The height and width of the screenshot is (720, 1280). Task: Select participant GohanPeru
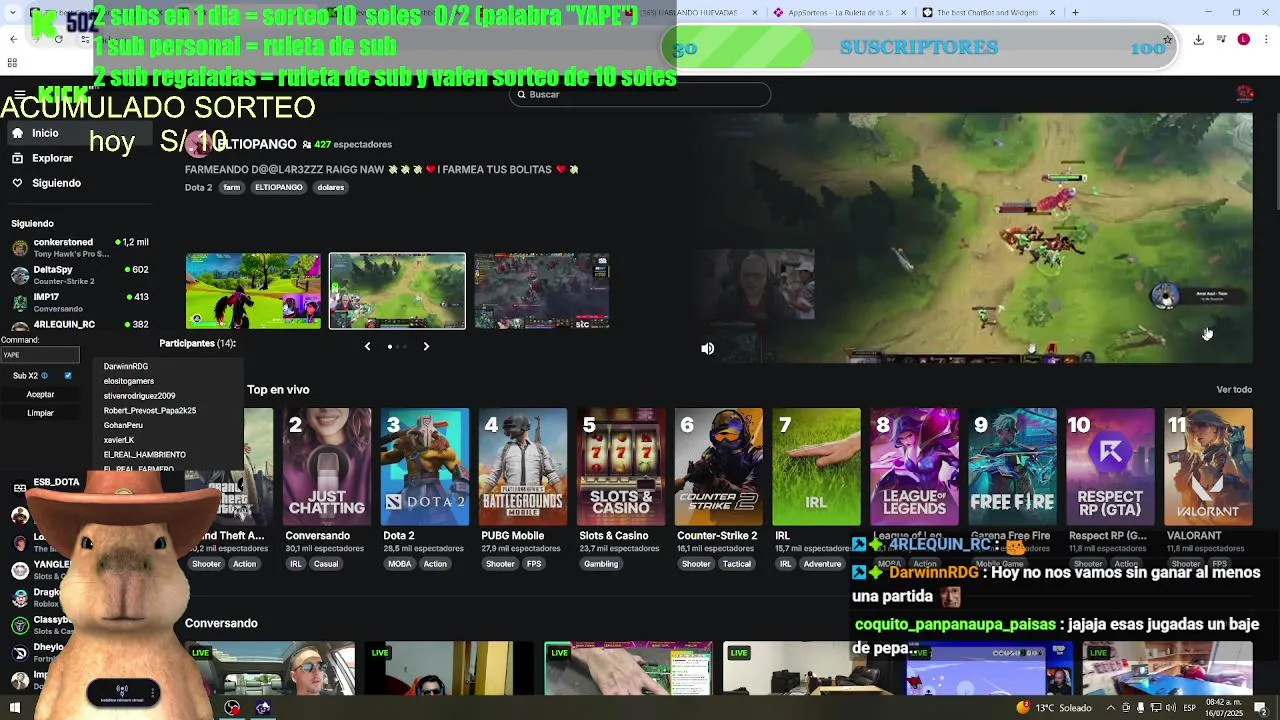(x=123, y=425)
